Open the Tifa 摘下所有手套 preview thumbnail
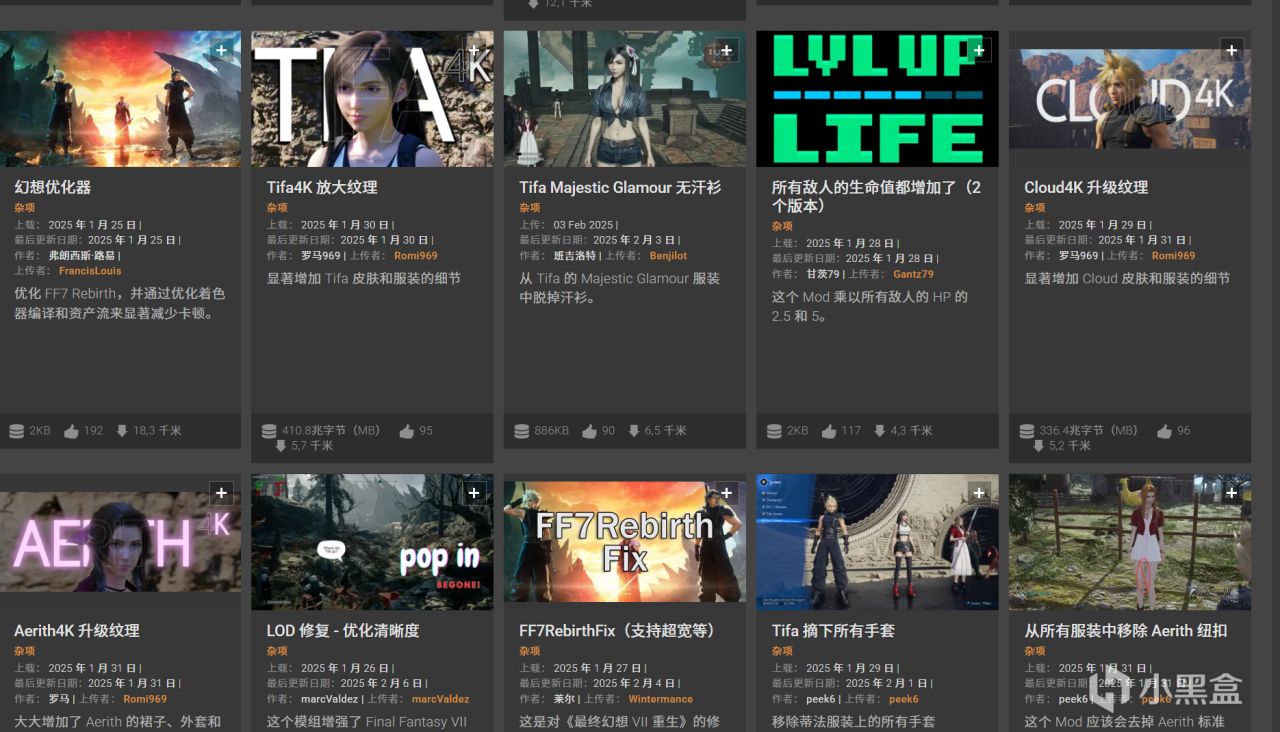 (877, 542)
